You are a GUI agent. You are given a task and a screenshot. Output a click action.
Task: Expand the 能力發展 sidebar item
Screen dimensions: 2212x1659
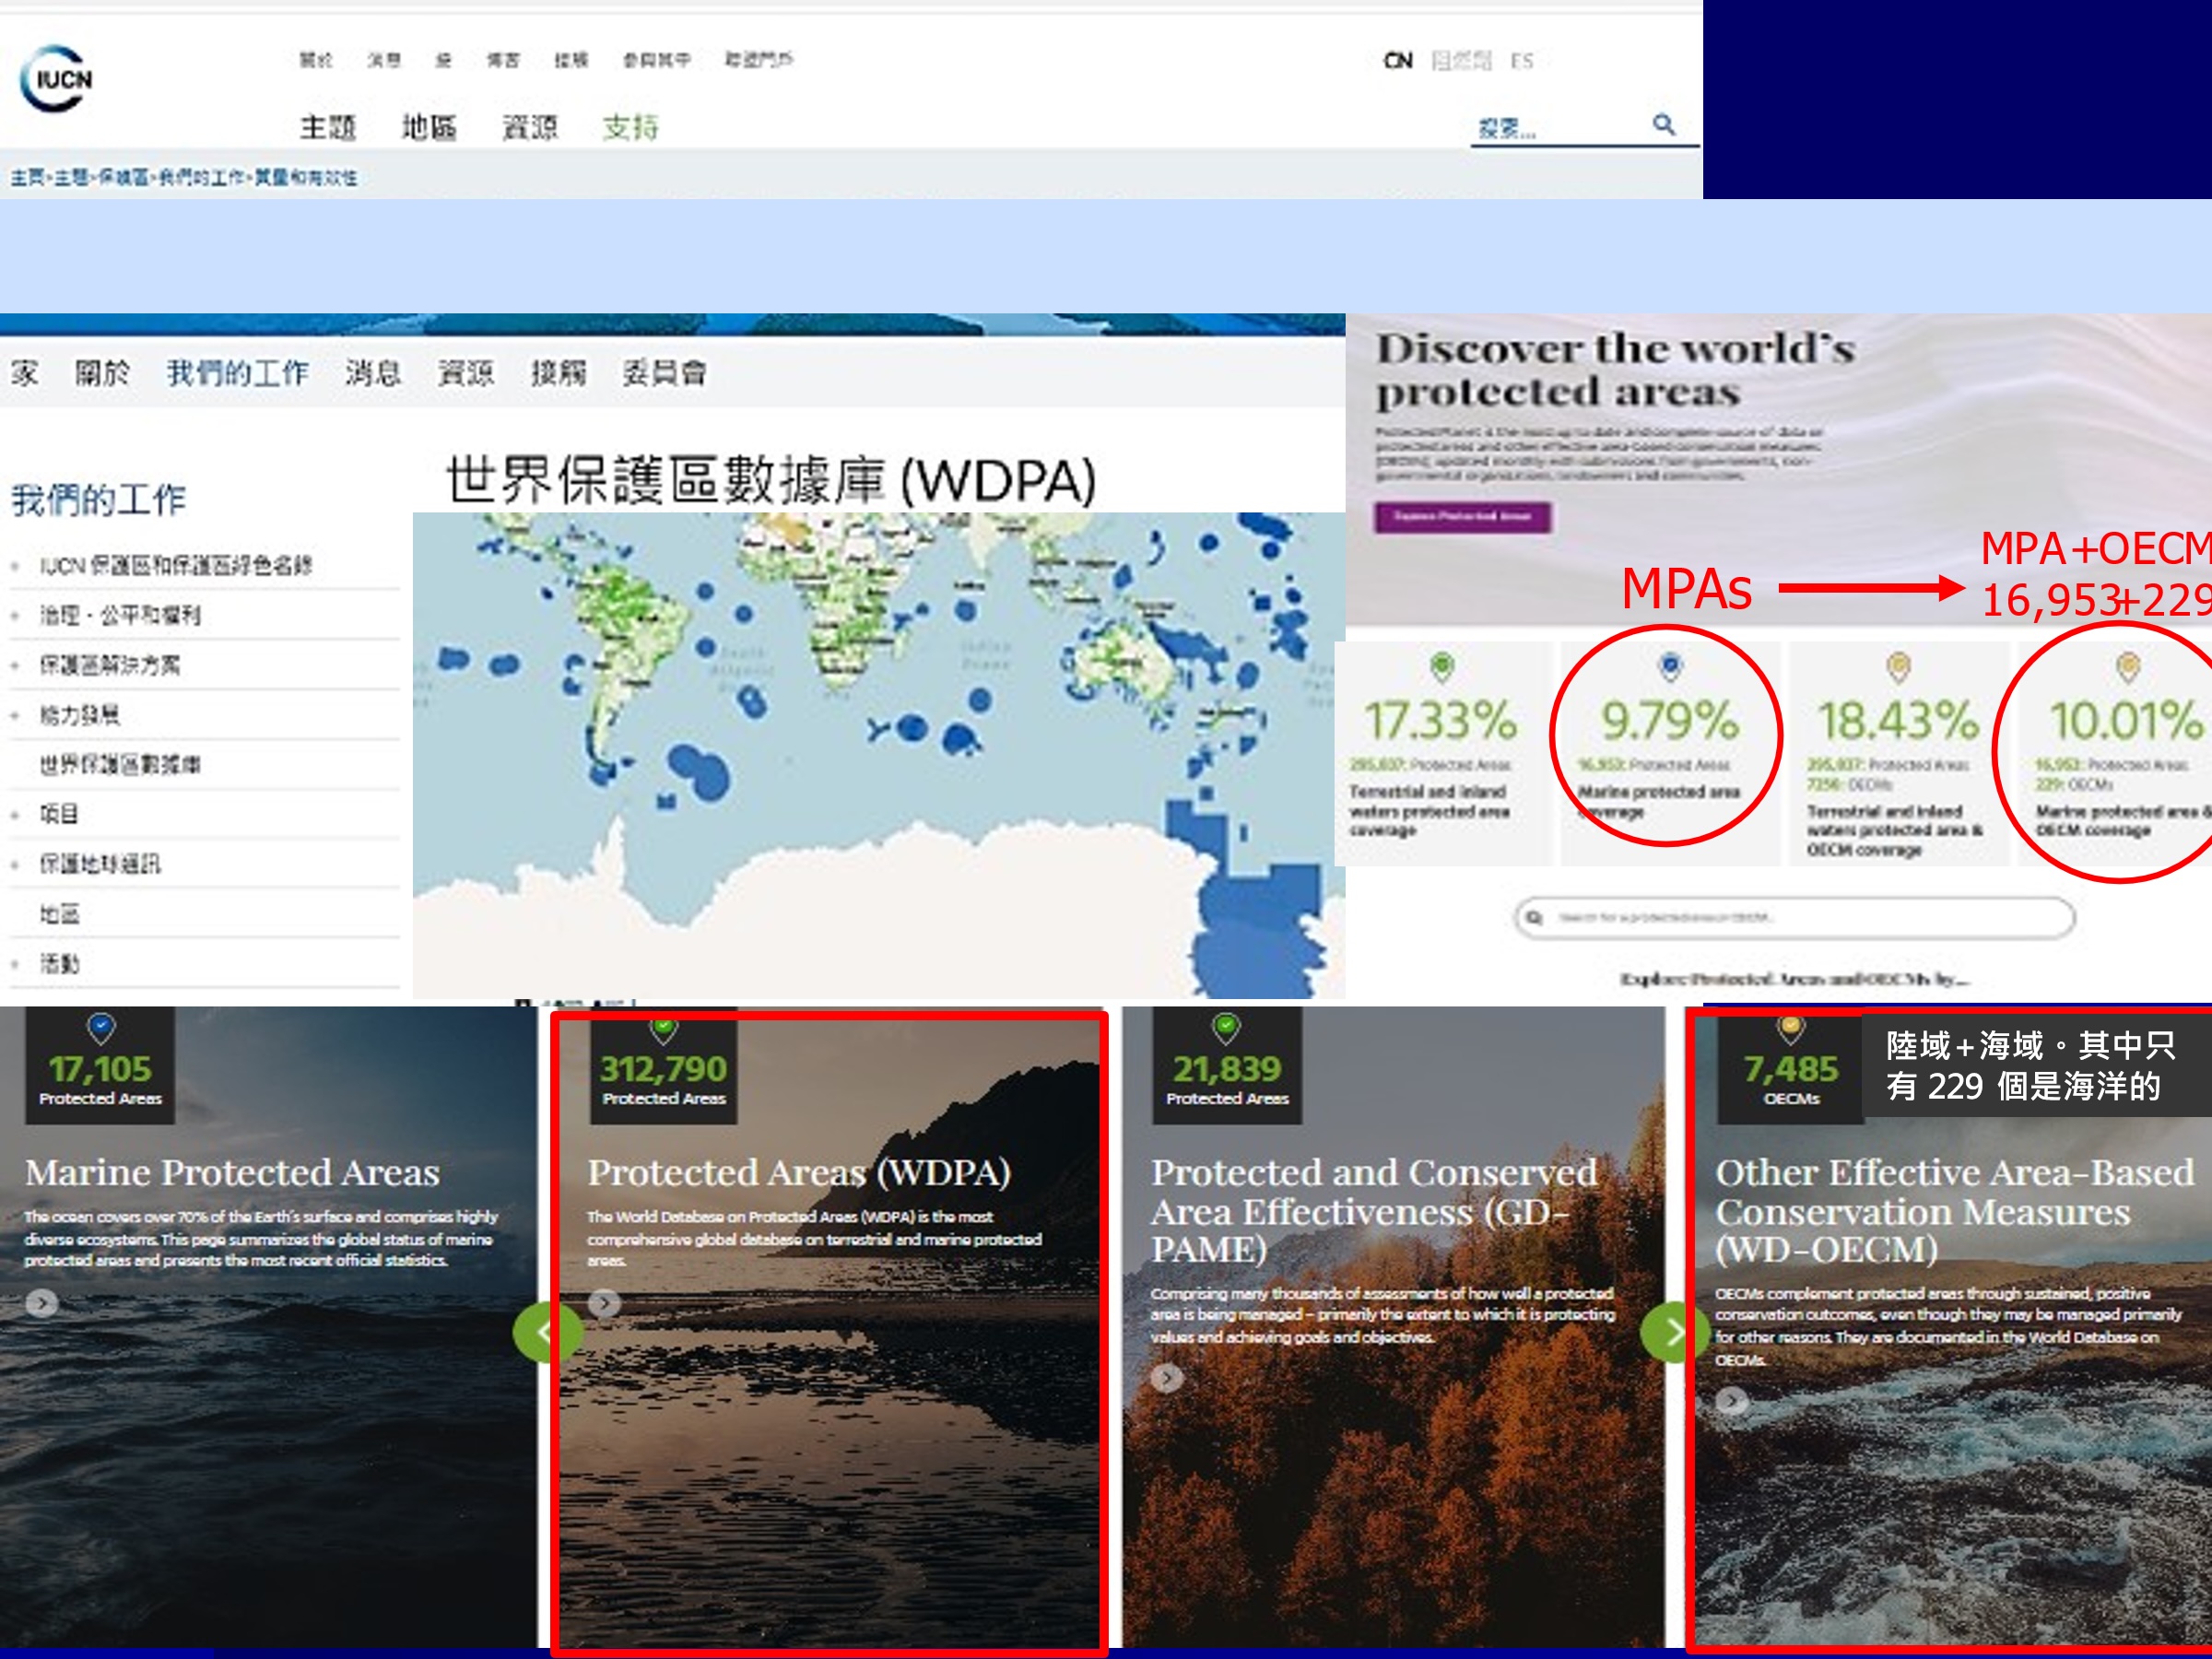(x=15, y=715)
